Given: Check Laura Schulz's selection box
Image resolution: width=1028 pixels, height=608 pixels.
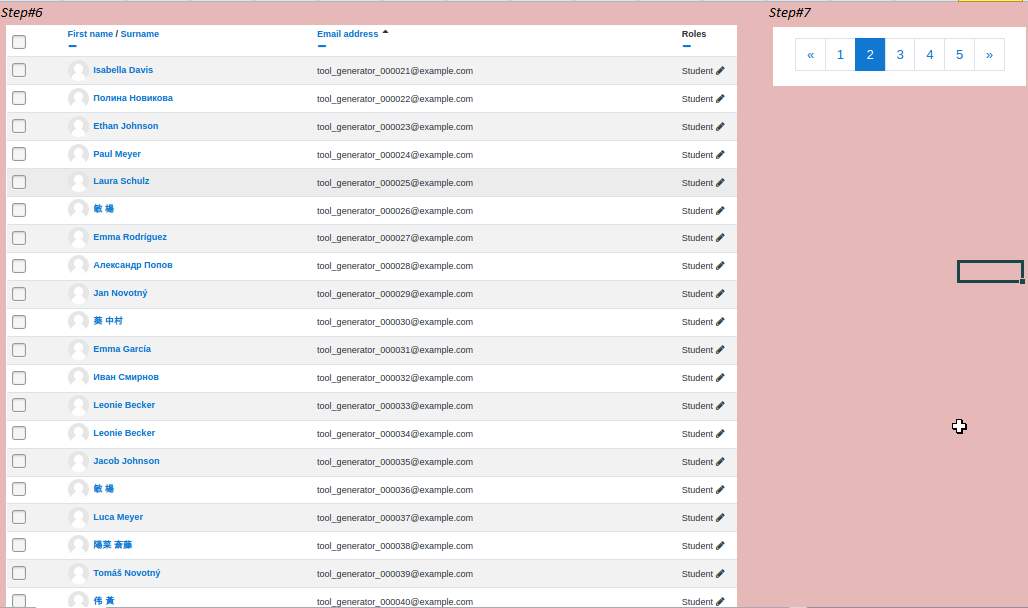Looking at the screenshot, I should tap(19, 182).
